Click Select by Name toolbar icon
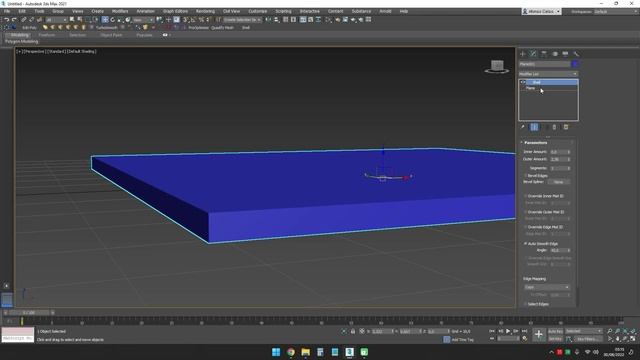Image resolution: width=640 pixels, height=360 pixels. pyautogui.click(x=80, y=20)
